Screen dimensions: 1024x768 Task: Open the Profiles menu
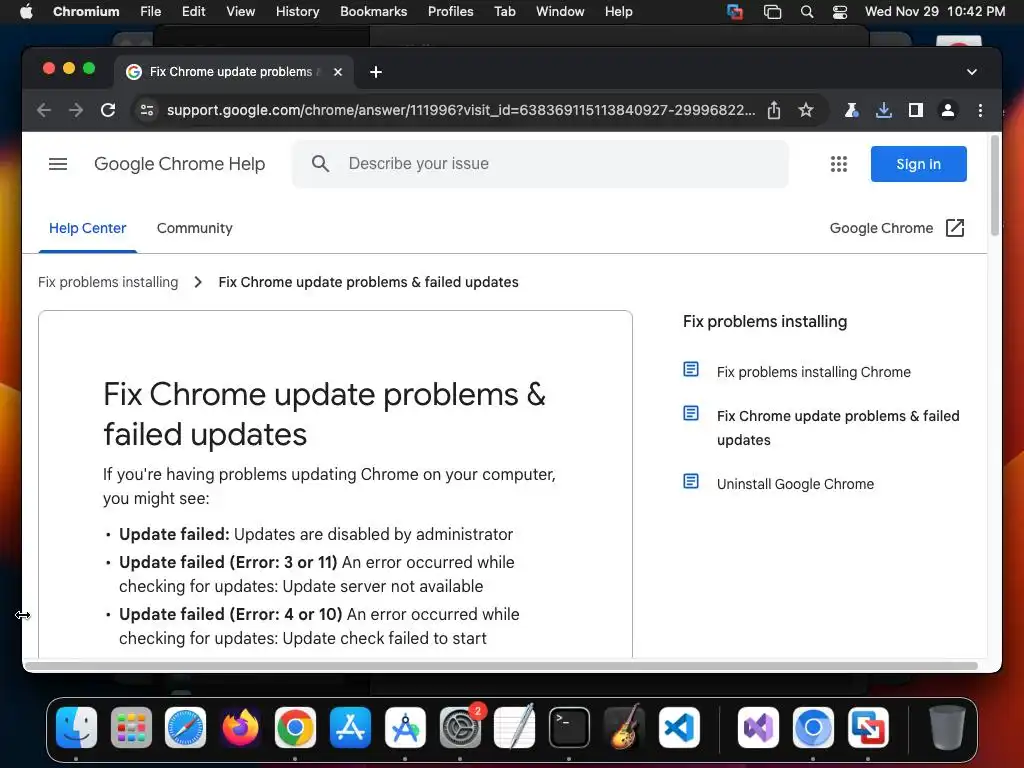451,12
